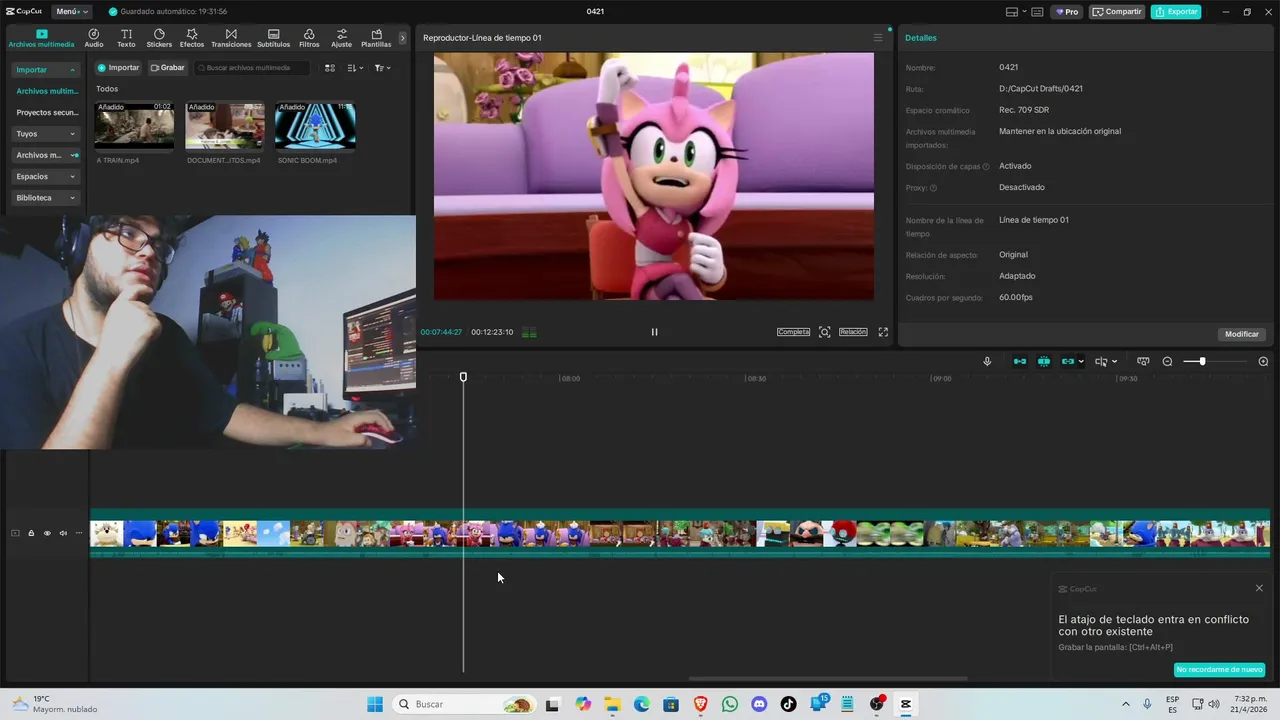This screenshot has width=1280, height=720.
Task: Click the microphone voice record icon
Action: [x=987, y=362]
